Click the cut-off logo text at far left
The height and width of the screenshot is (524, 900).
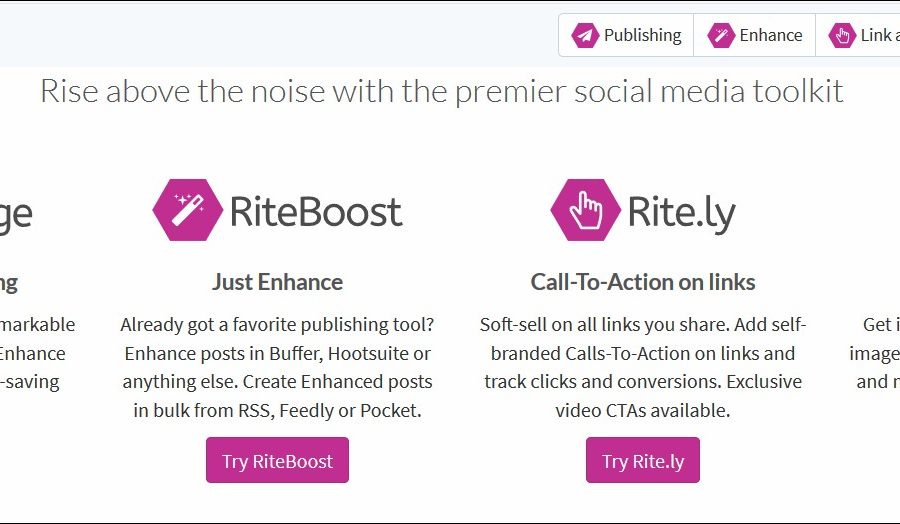[15, 213]
